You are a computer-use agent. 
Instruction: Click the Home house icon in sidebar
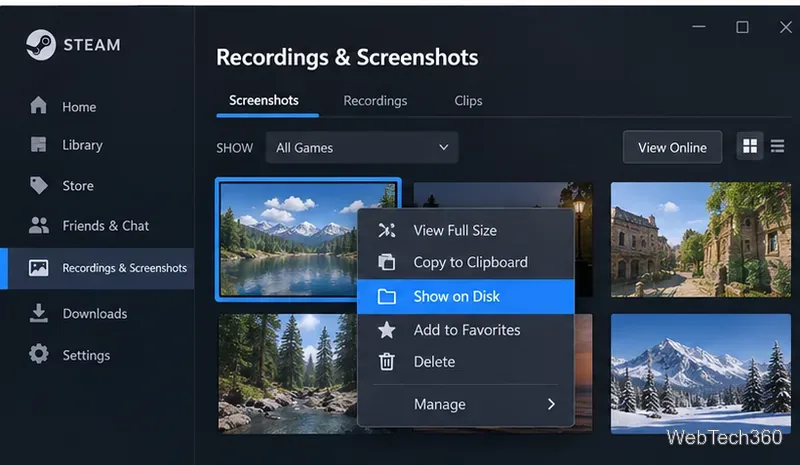[38, 106]
